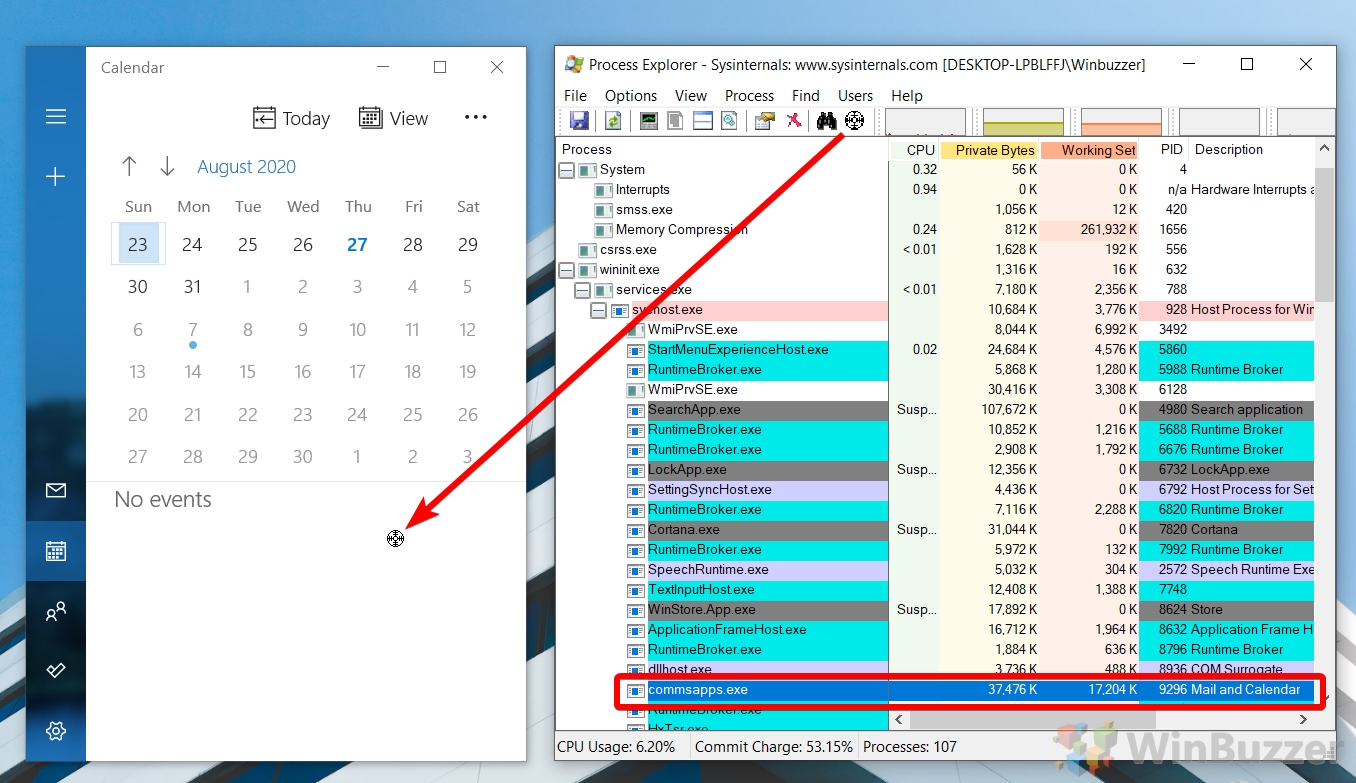This screenshot has height=783, width=1356.
Task: Click the orange physical memory mini graph
Action: (1121, 122)
